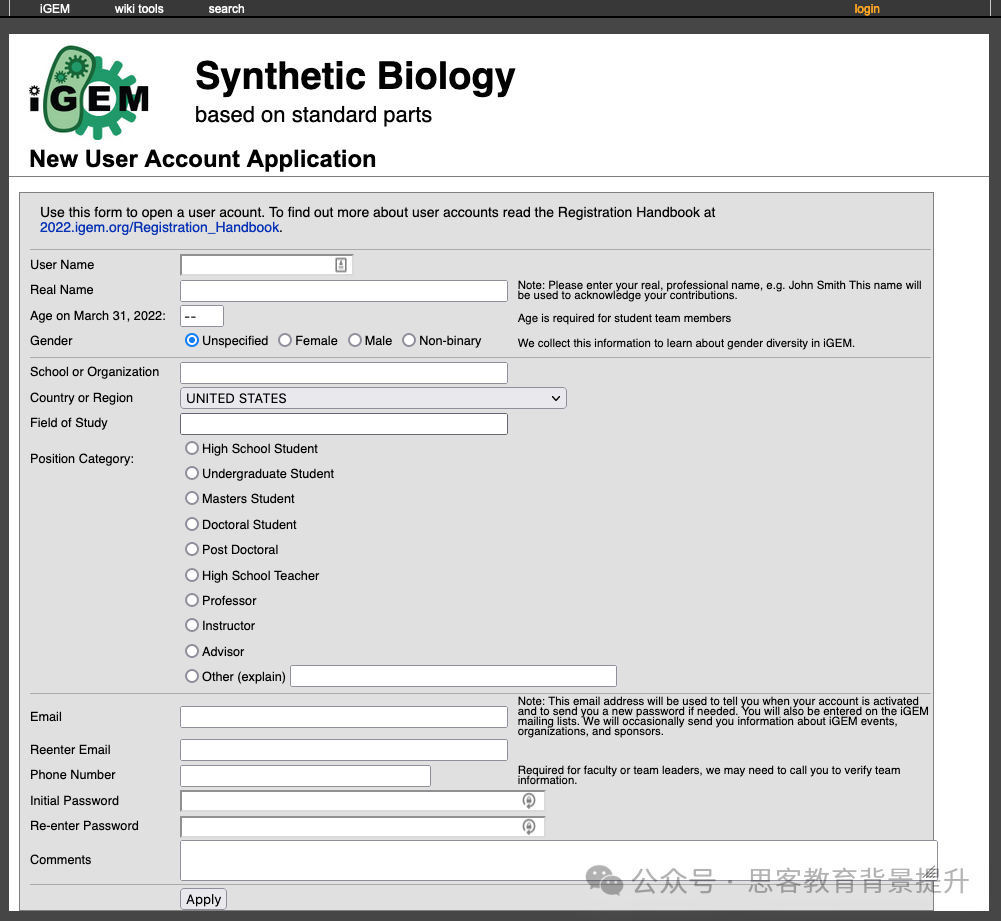1001x921 pixels.
Task: Select the Other (explain) position option
Action: [x=192, y=676]
